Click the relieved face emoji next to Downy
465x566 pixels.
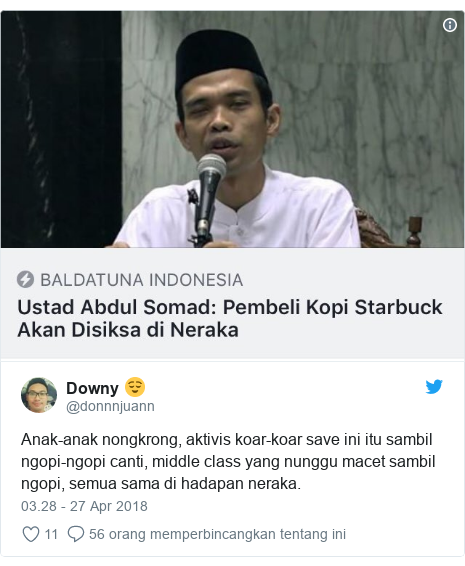pos(135,387)
